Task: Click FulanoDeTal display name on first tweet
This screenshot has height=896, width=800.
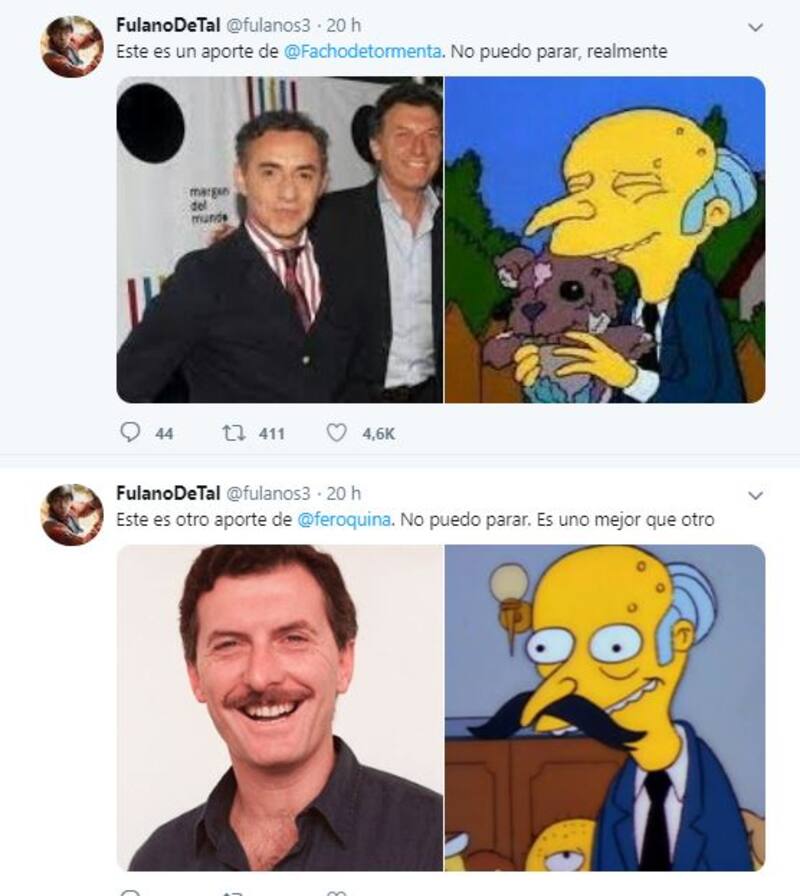Action: click(167, 25)
